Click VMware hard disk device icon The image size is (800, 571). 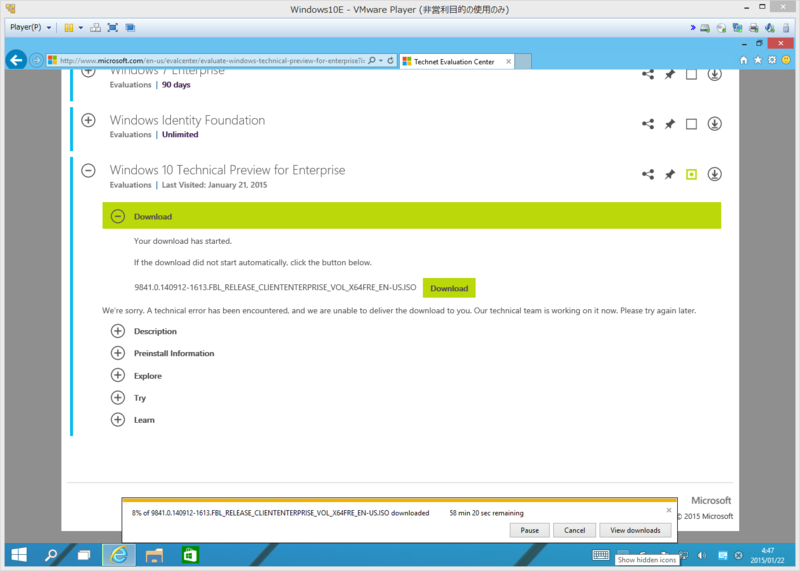(705, 28)
